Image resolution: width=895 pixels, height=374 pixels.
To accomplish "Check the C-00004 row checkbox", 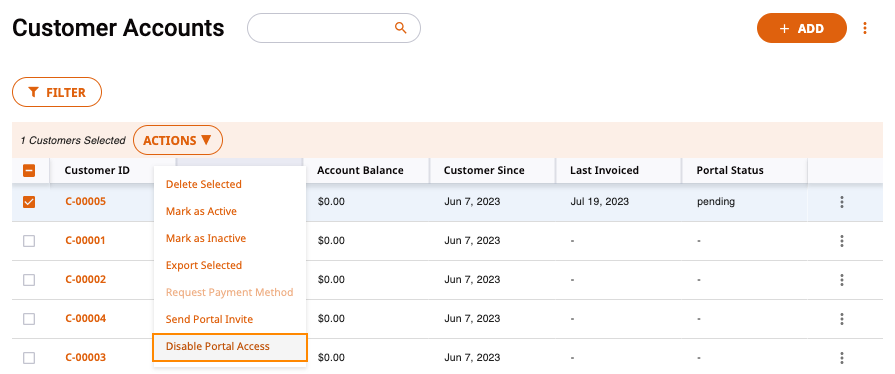I will tap(29, 319).
